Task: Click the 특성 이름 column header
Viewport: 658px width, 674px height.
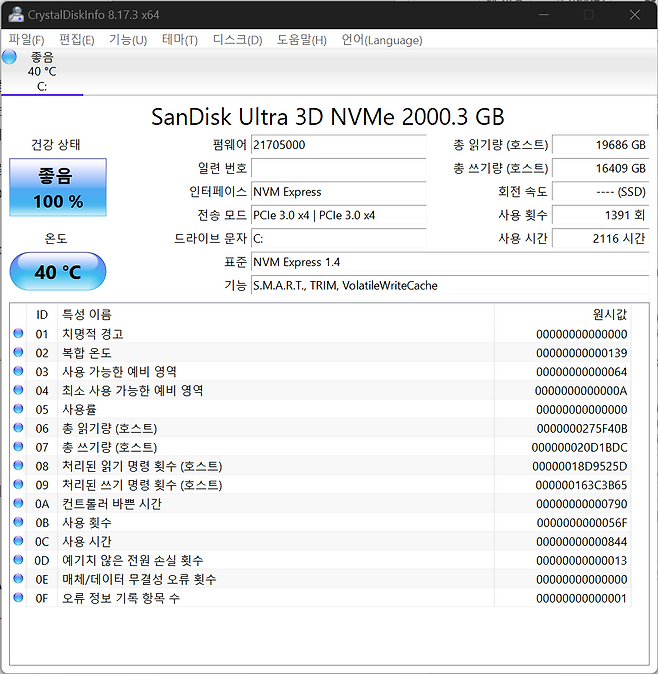Action: click(x=86, y=314)
